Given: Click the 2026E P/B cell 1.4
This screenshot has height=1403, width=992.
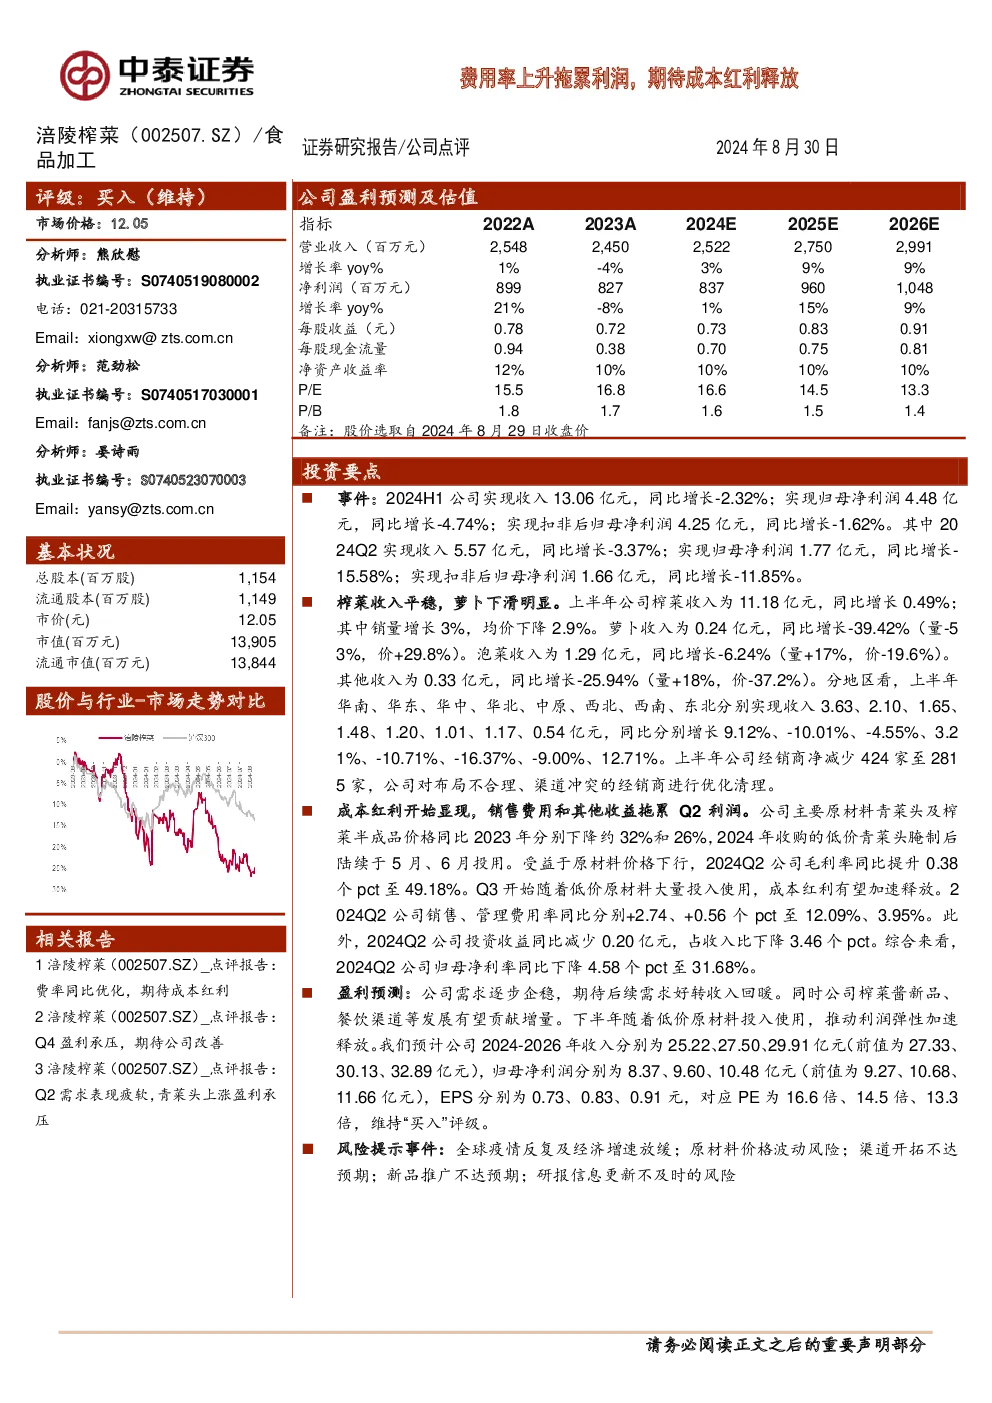Looking at the screenshot, I should coord(914,411).
